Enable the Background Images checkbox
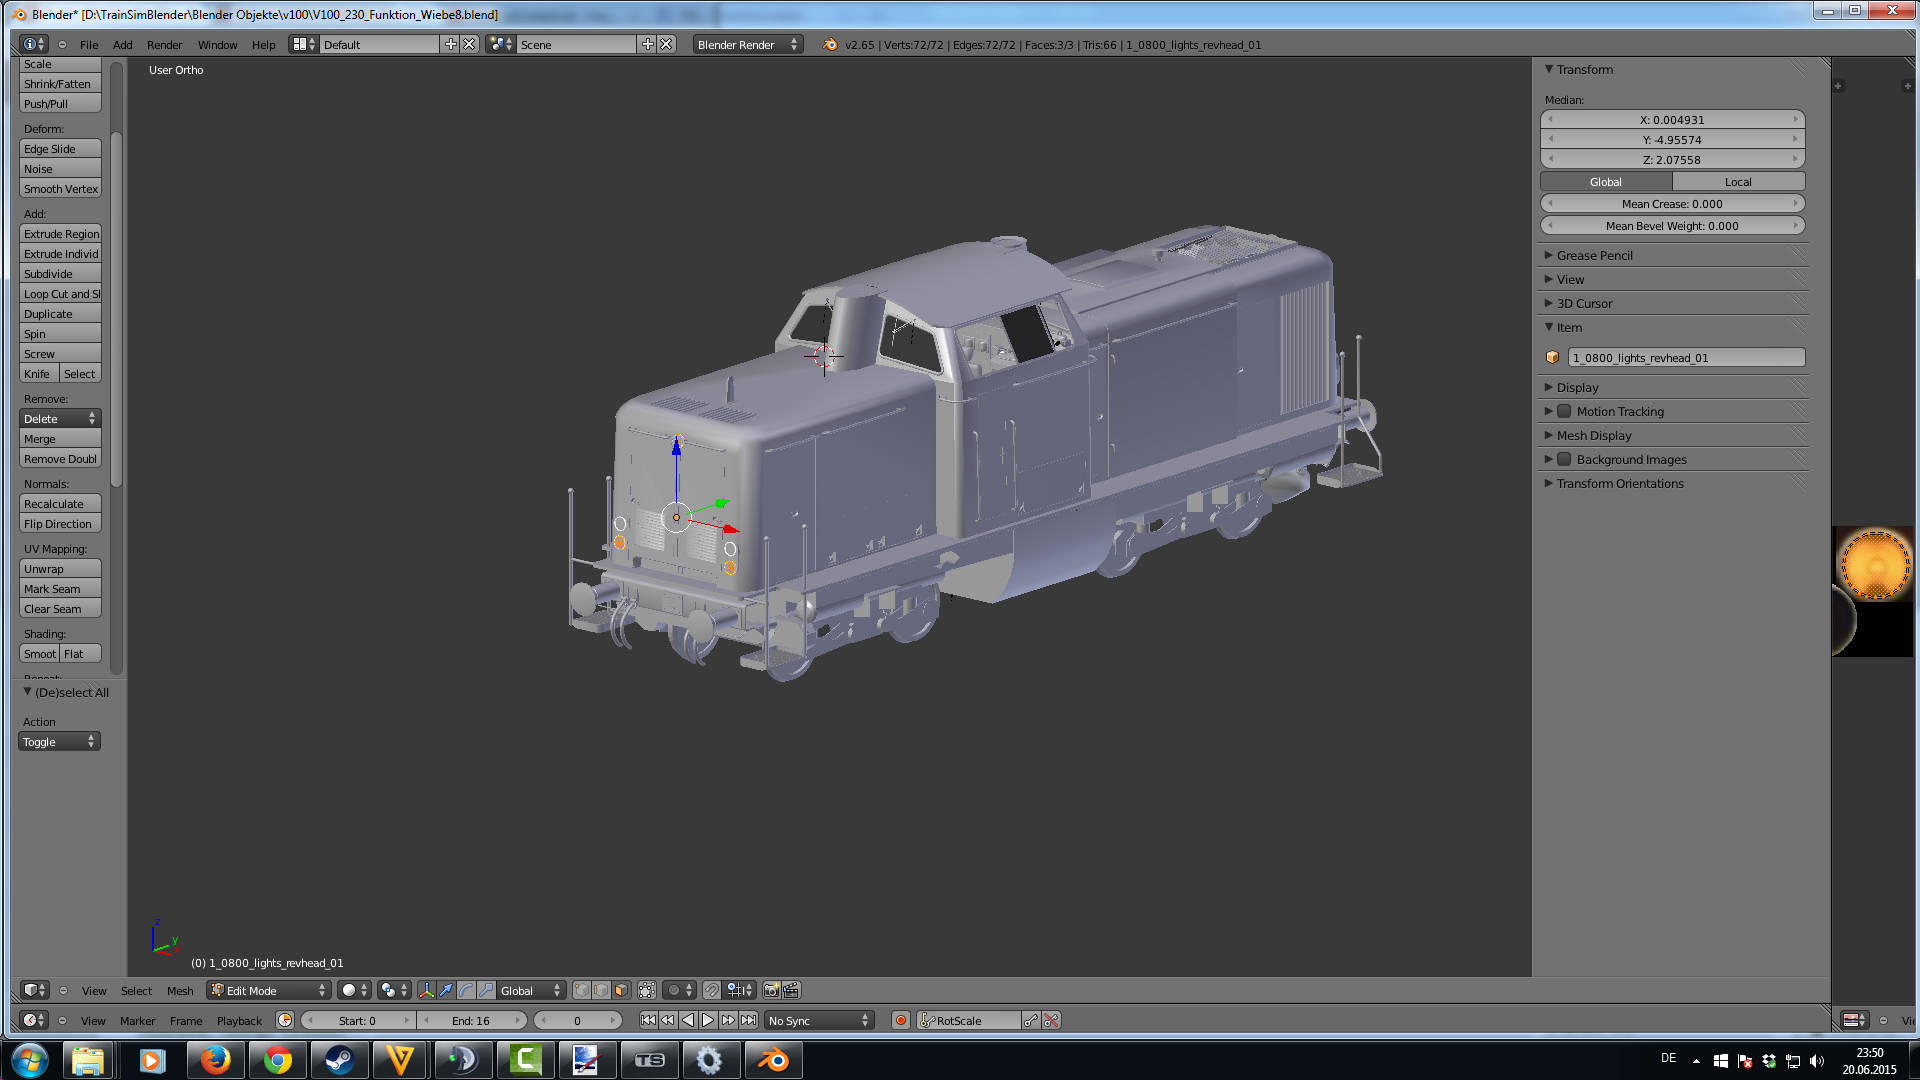The width and height of the screenshot is (1920, 1080). (1564, 459)
